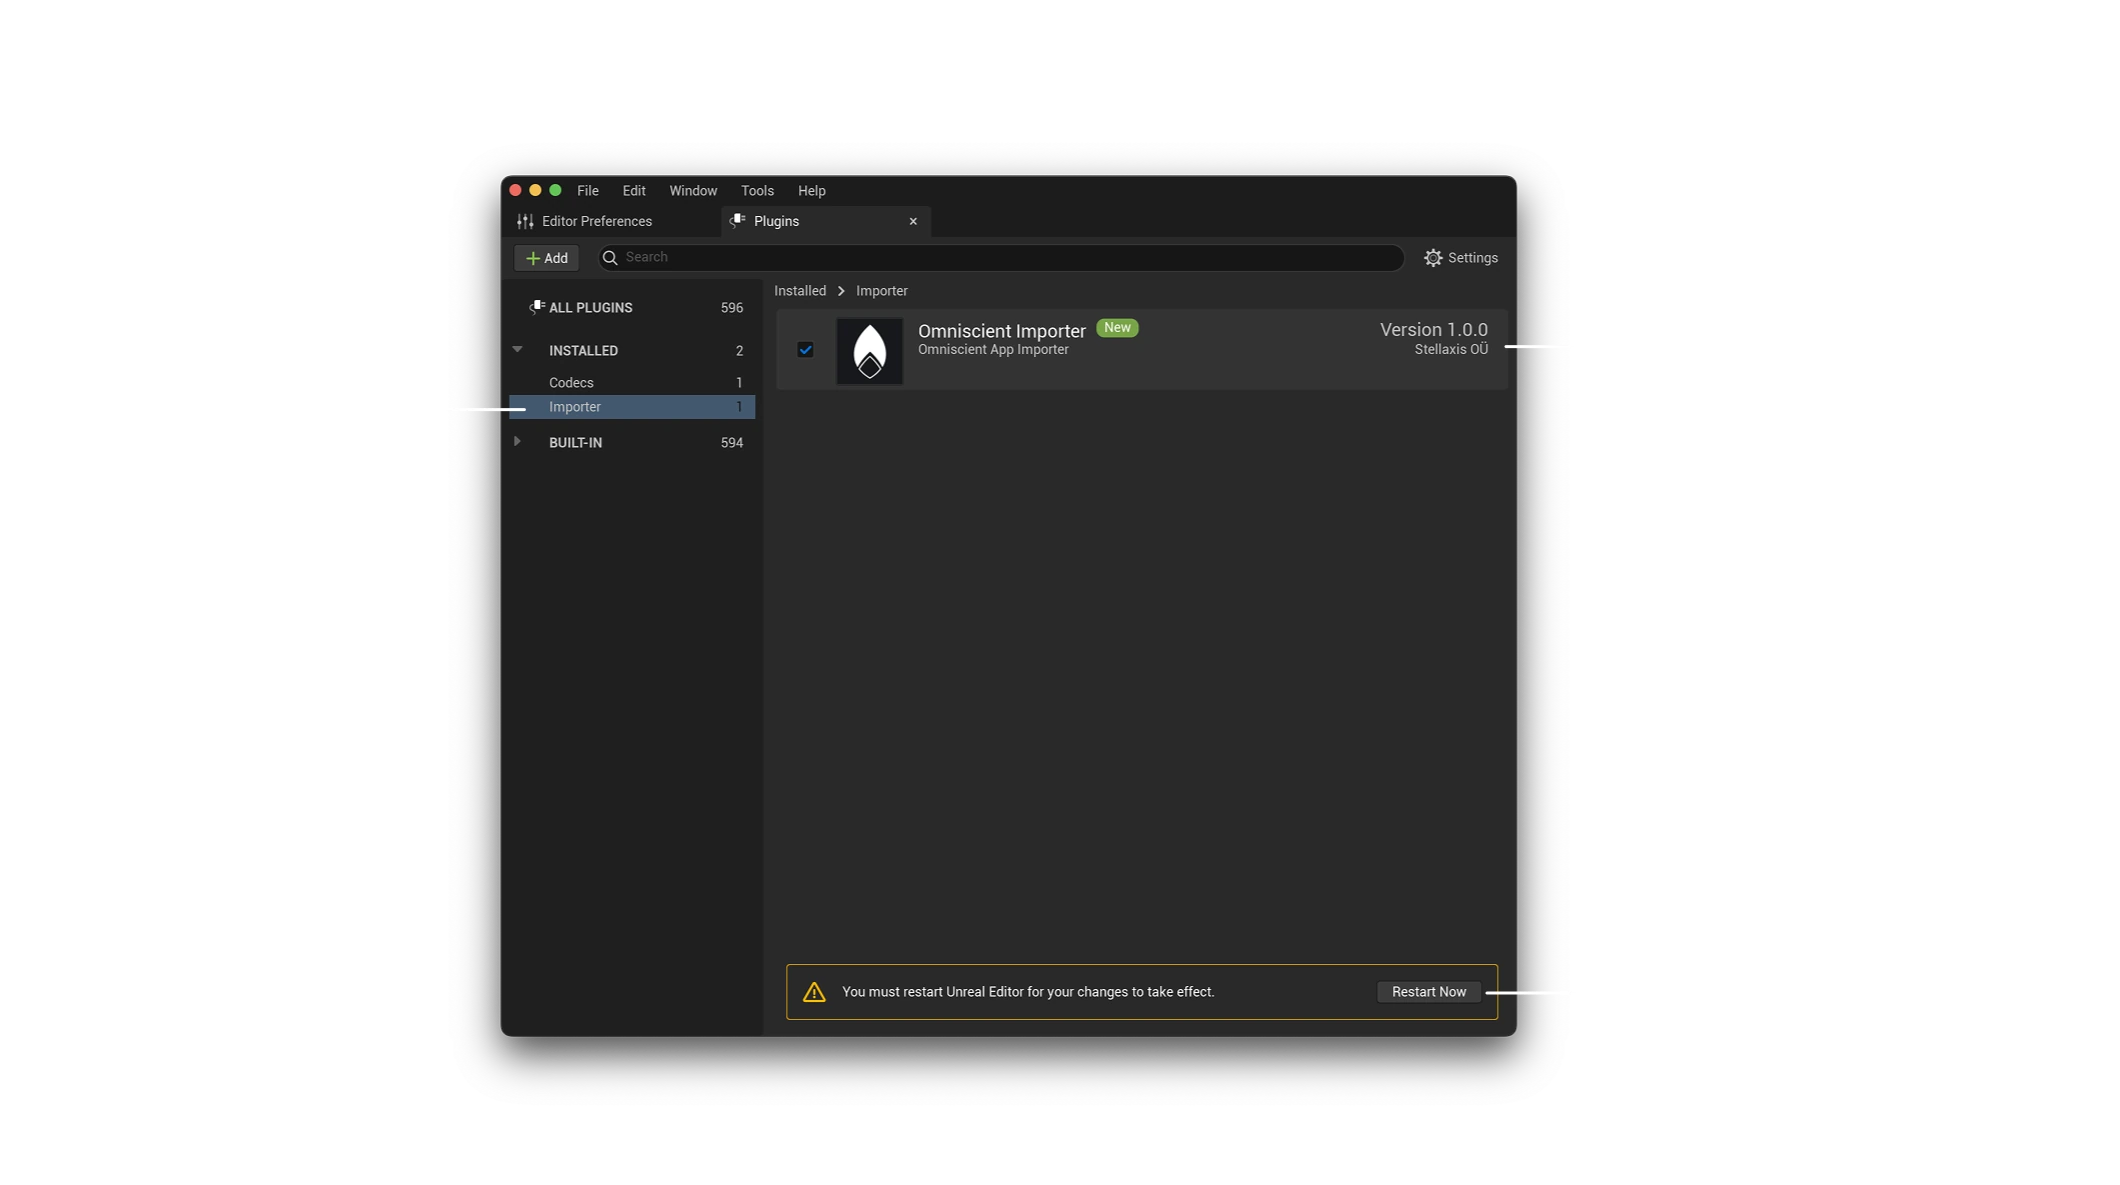Click the Version 1.0.0 text
Image resolution: width=2120 pixels, height=1185 pixels.
1434,329
